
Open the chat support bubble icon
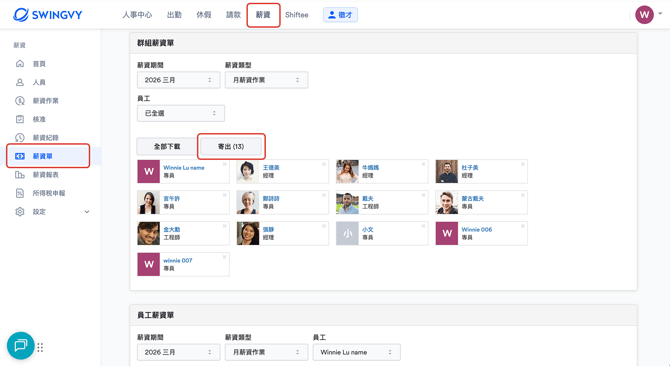point(21,346)
